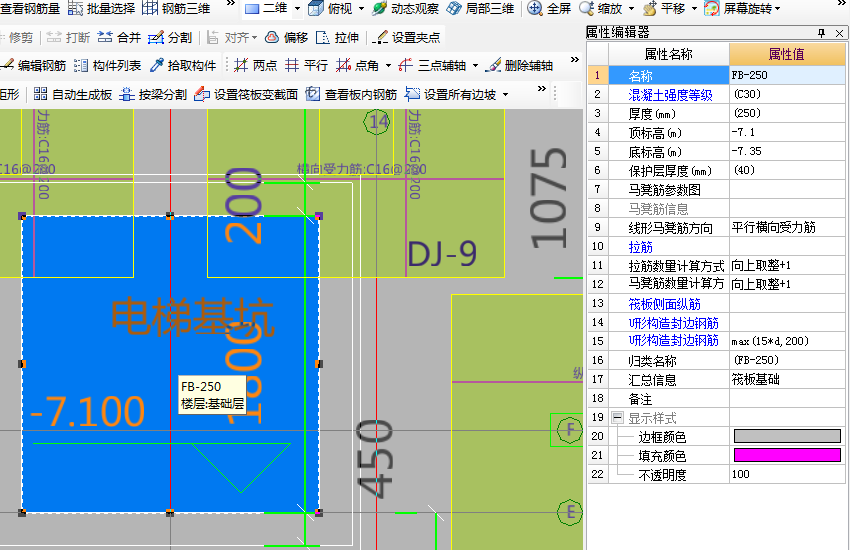
Task: Click the 属性值 column header
Action: coord(787,54)
